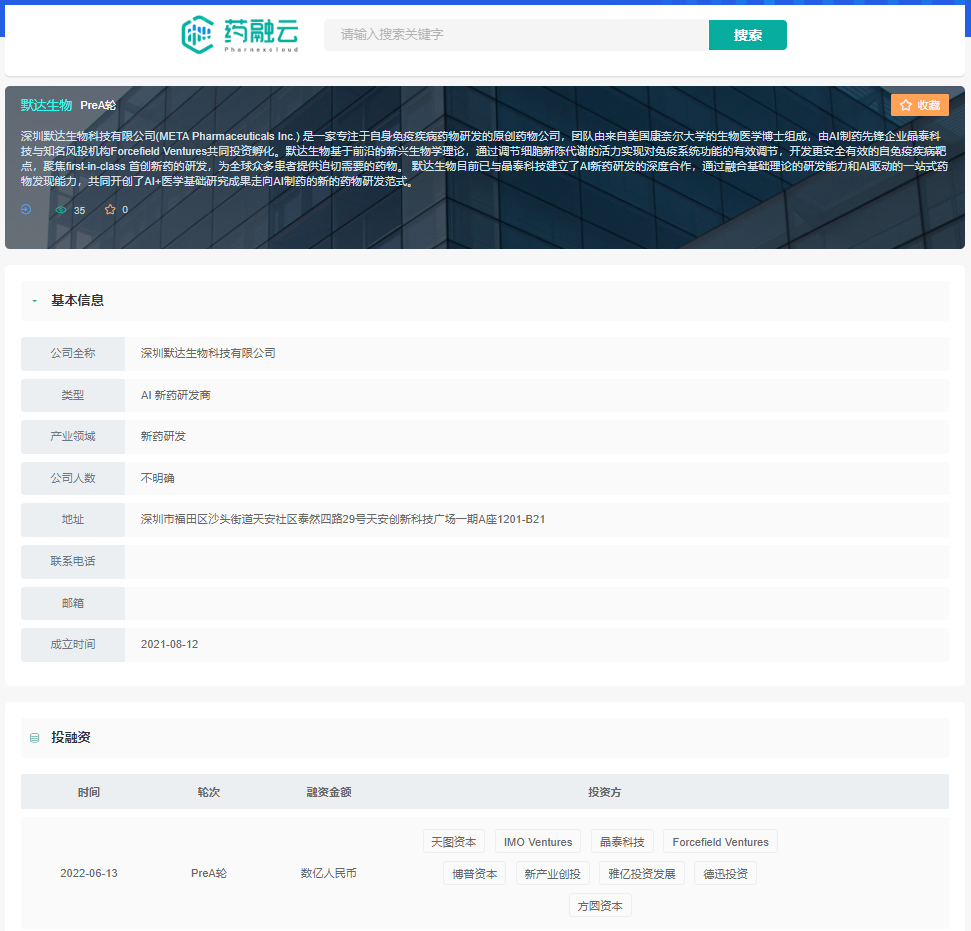The width and height of the screenshot is (971, 931).
Task: Collapse the 基本信息 section expander
Action: click(35, 301)
